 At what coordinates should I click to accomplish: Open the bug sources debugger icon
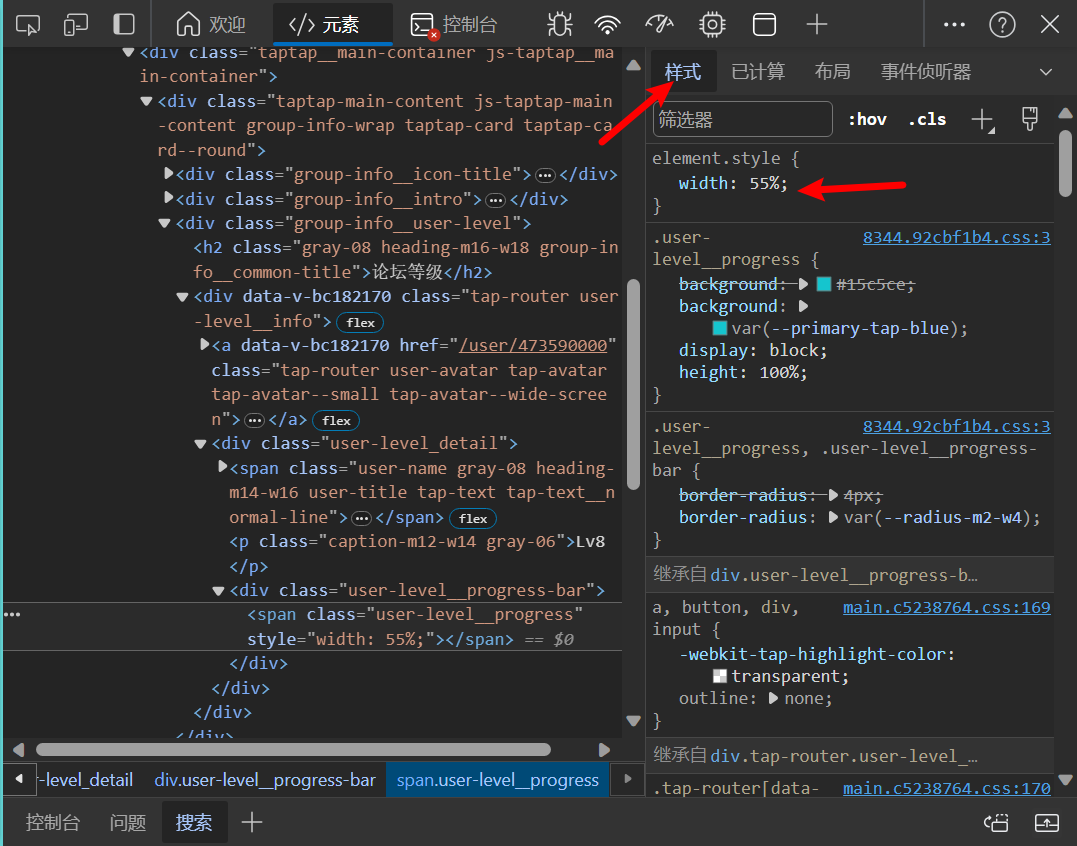(x=559, y=25)
